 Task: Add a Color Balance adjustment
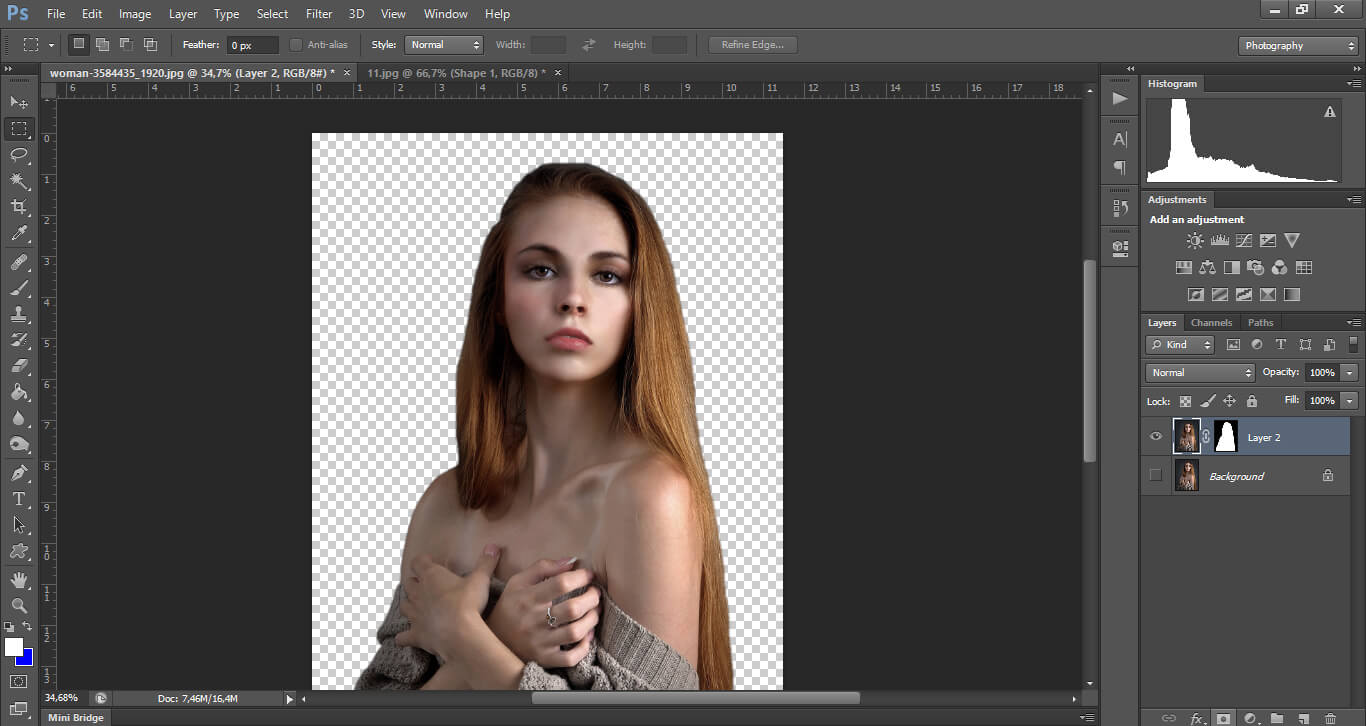coord(1207,268)
